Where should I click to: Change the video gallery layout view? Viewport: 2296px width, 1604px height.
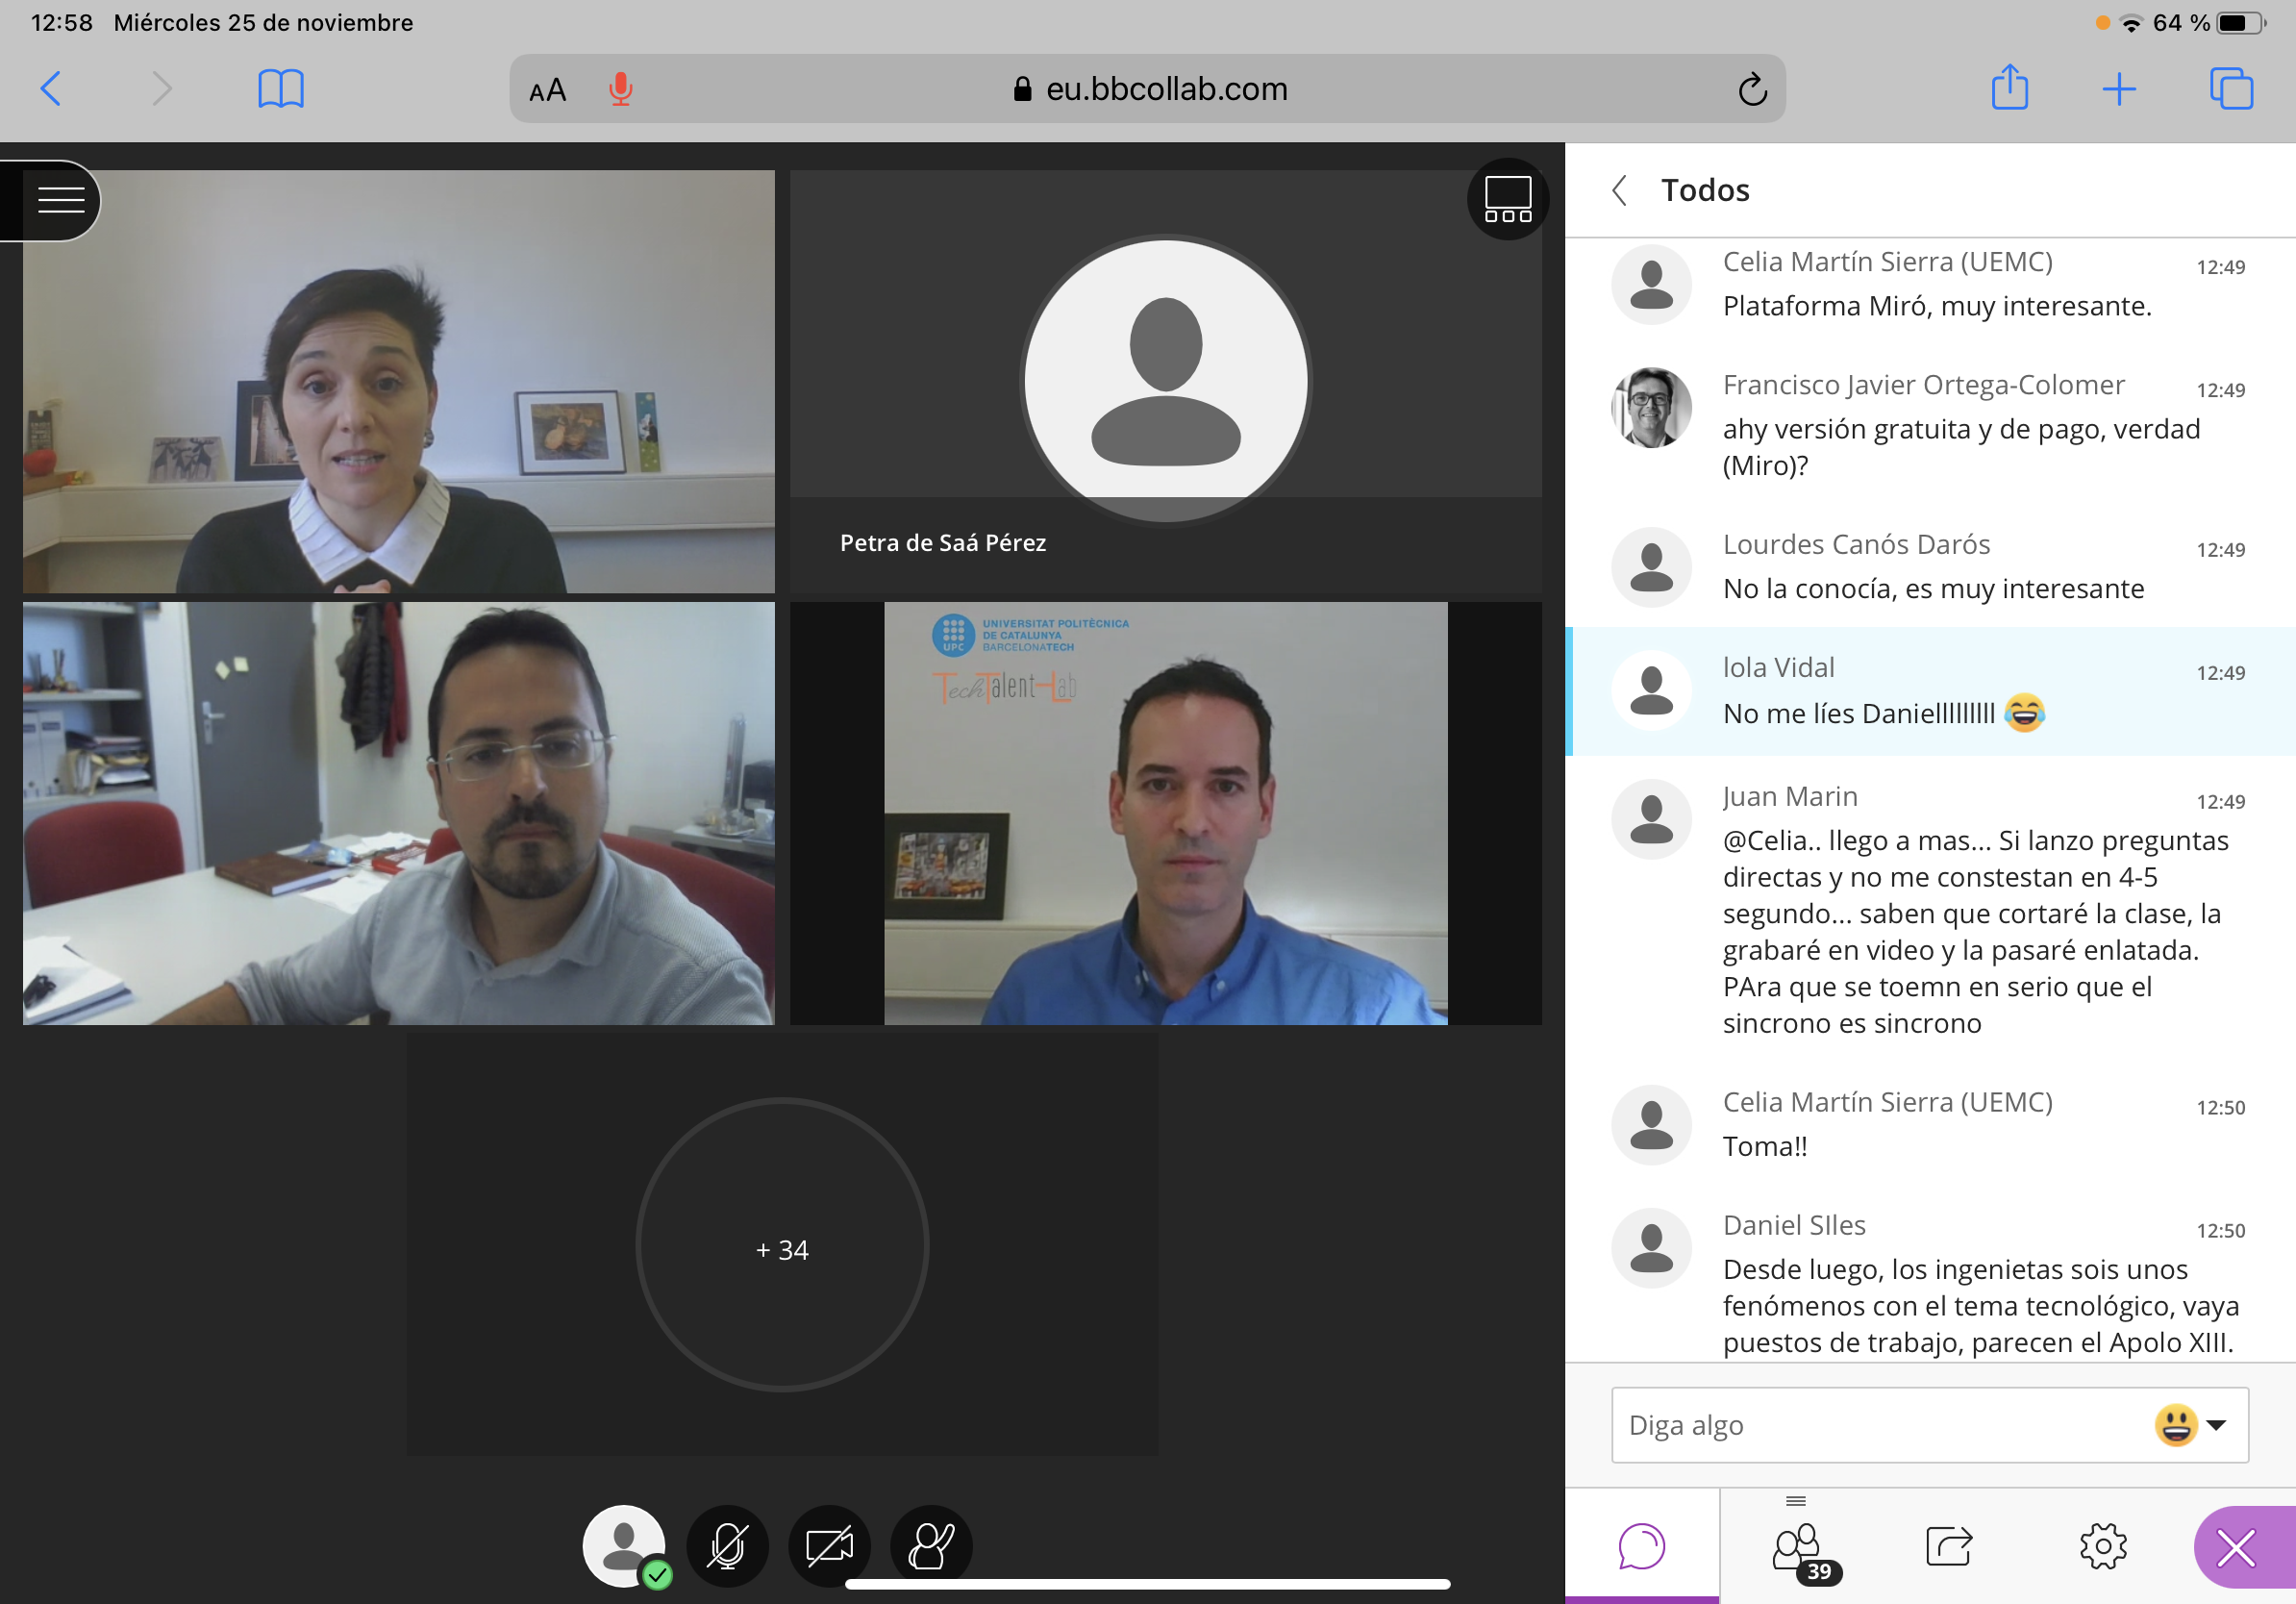(1507, 199)
